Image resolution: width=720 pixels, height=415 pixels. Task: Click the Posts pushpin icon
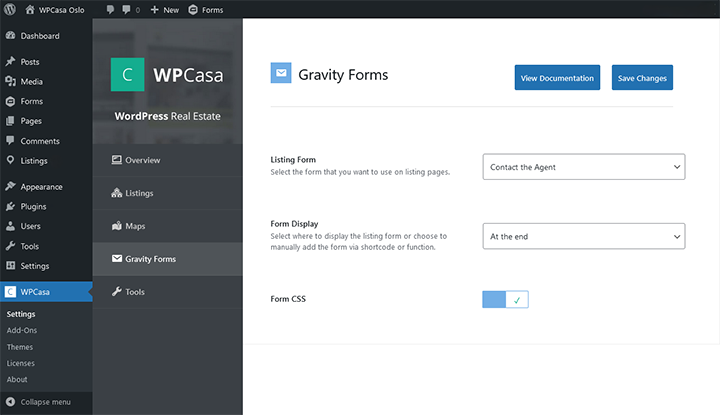click(x=10, y=62)
